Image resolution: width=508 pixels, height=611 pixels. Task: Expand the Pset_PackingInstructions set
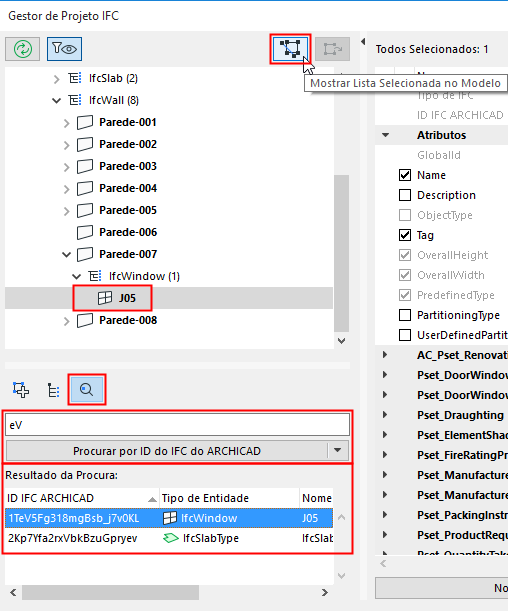[x=385, y=514]
